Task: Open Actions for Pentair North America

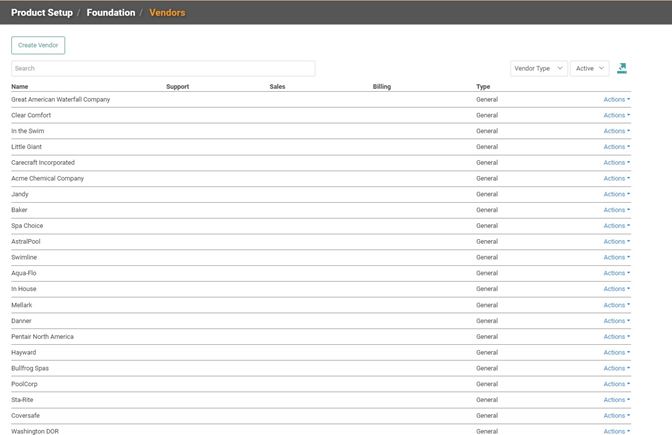Action: click(617, 337)
